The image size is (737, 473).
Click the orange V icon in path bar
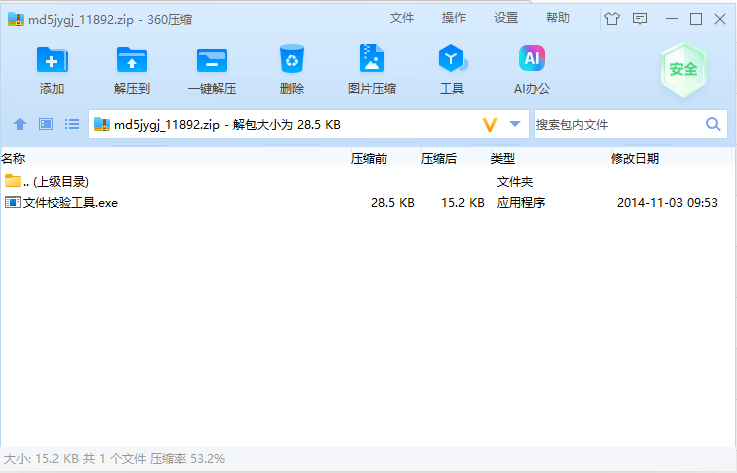coord(490,125)
